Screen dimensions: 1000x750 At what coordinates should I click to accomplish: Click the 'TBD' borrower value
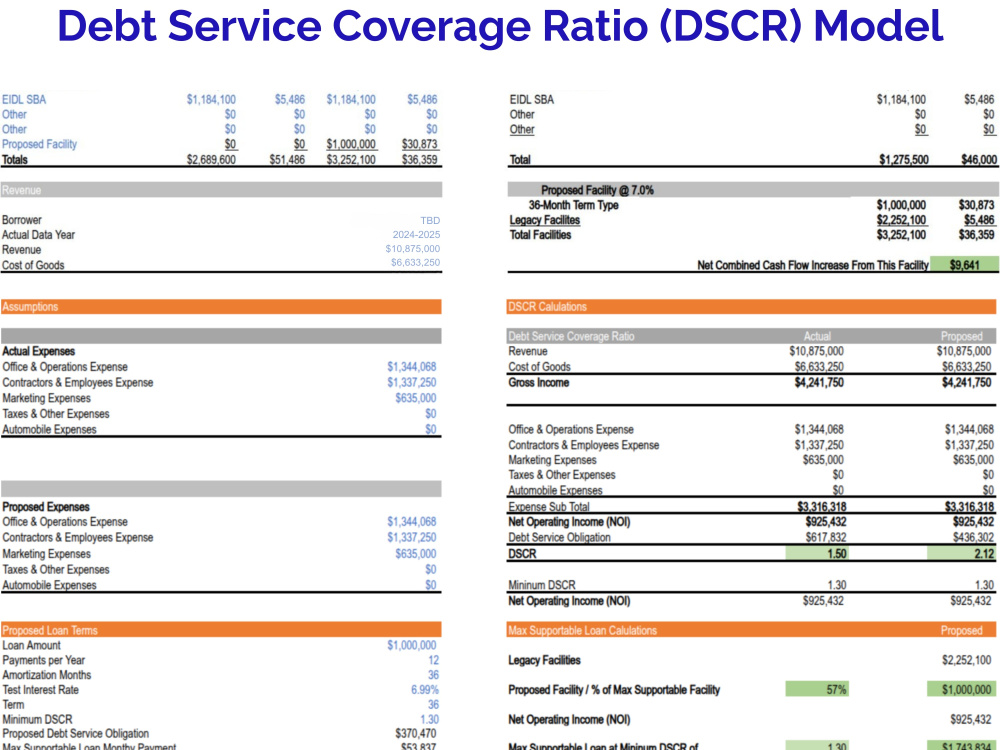point(430,220)
